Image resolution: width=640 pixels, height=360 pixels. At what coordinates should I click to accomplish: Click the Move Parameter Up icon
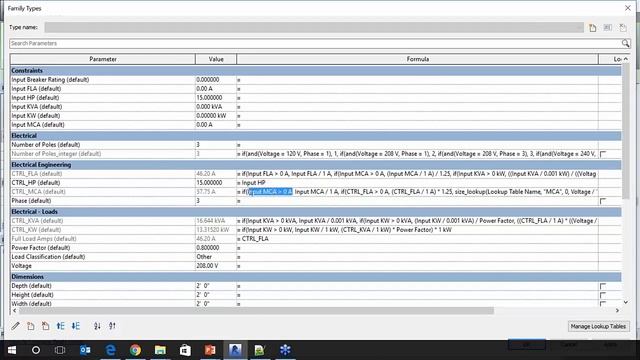(60, 326)
